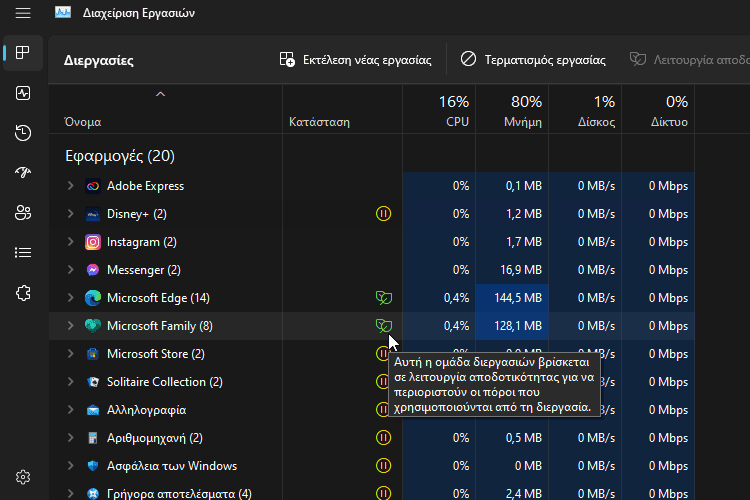The image size is (750, 500).
Task: Click the Messenger app icon
Action: point(93,270)
